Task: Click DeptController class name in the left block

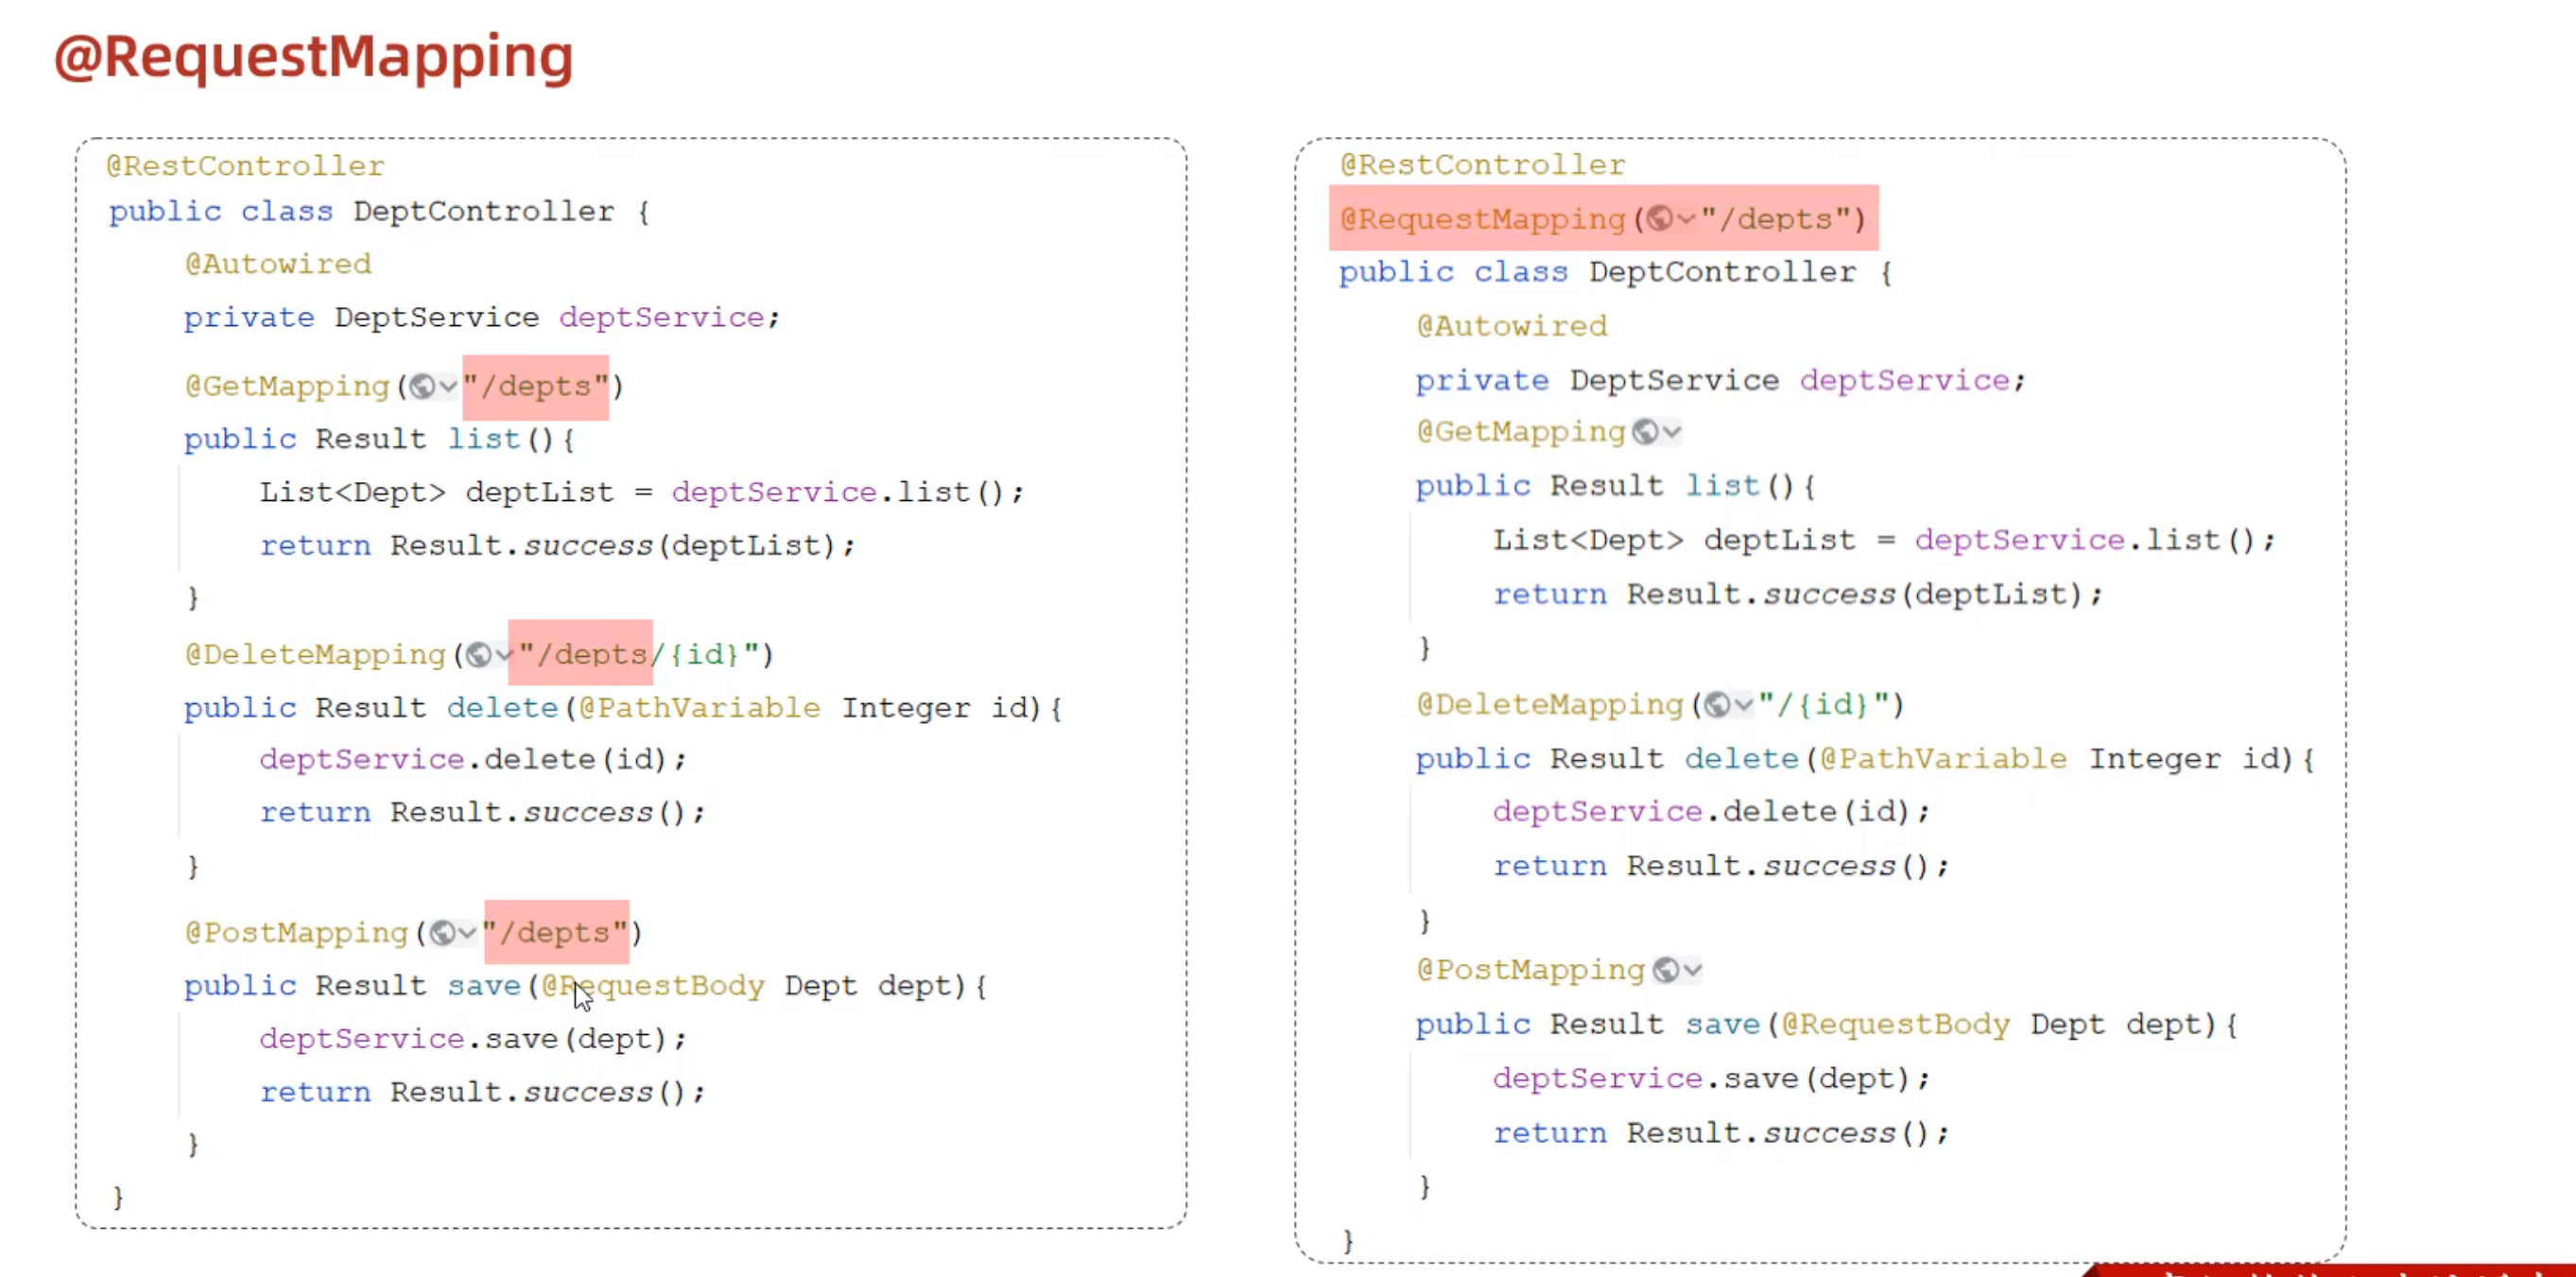Action: click(x=483, y=212)
